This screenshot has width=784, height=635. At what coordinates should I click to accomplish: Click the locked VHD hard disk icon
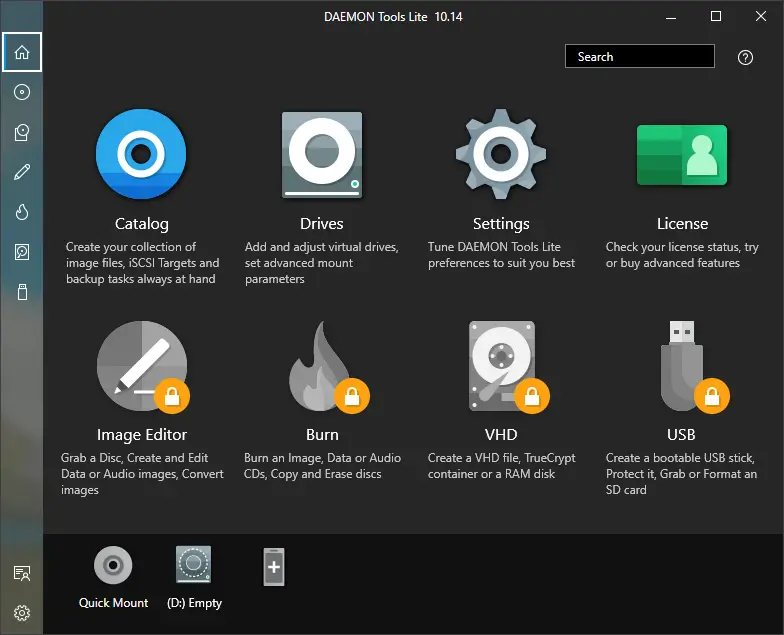[502, 366]
